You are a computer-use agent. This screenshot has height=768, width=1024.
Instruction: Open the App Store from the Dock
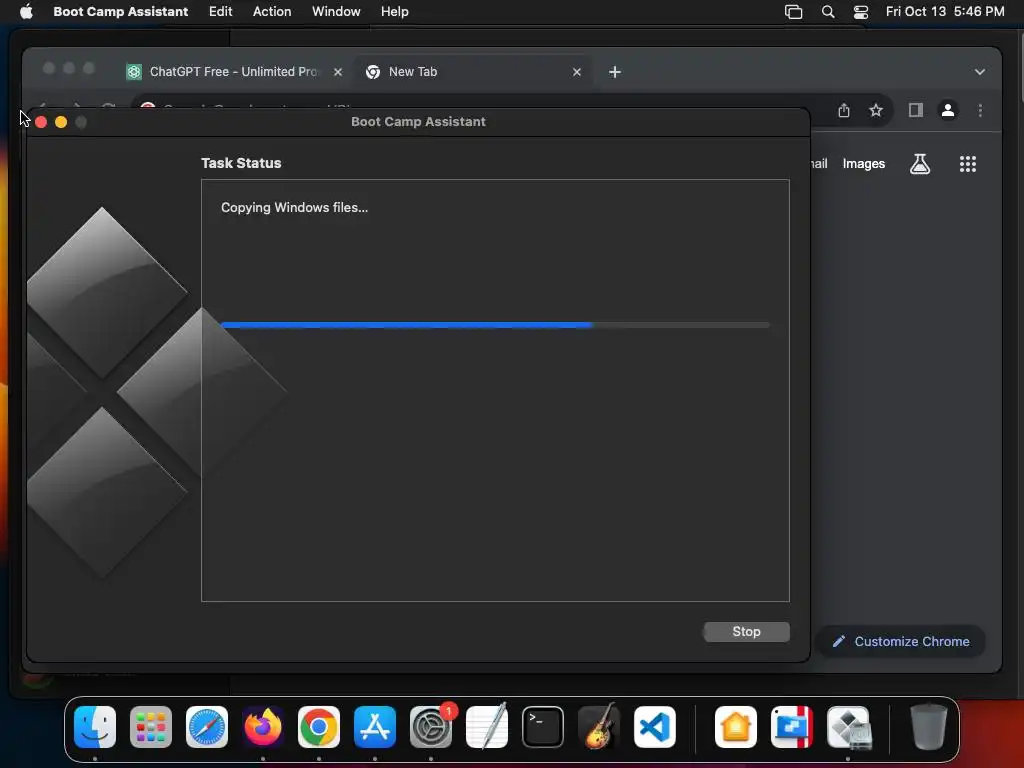click(375, 727)
